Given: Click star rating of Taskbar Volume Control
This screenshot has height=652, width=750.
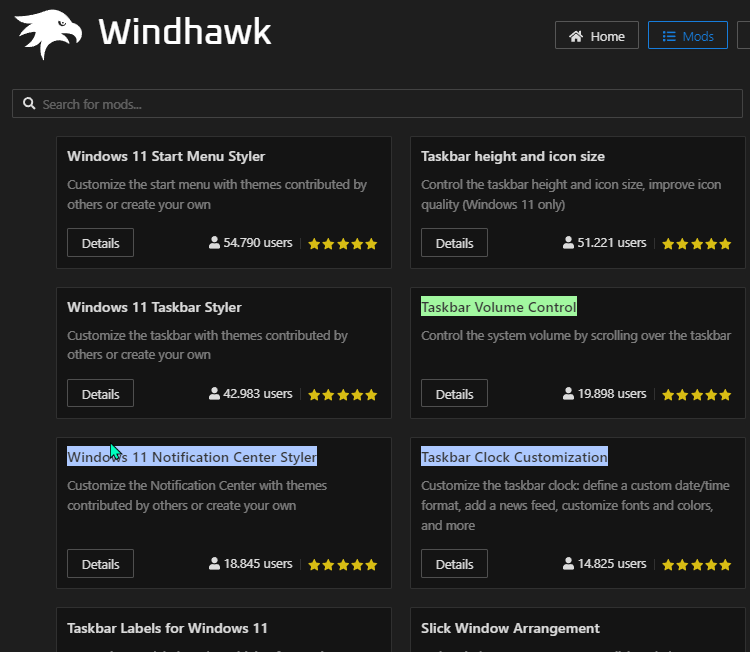Looking at the screenshot, I should pyautogui.click(x=696, y=395).
